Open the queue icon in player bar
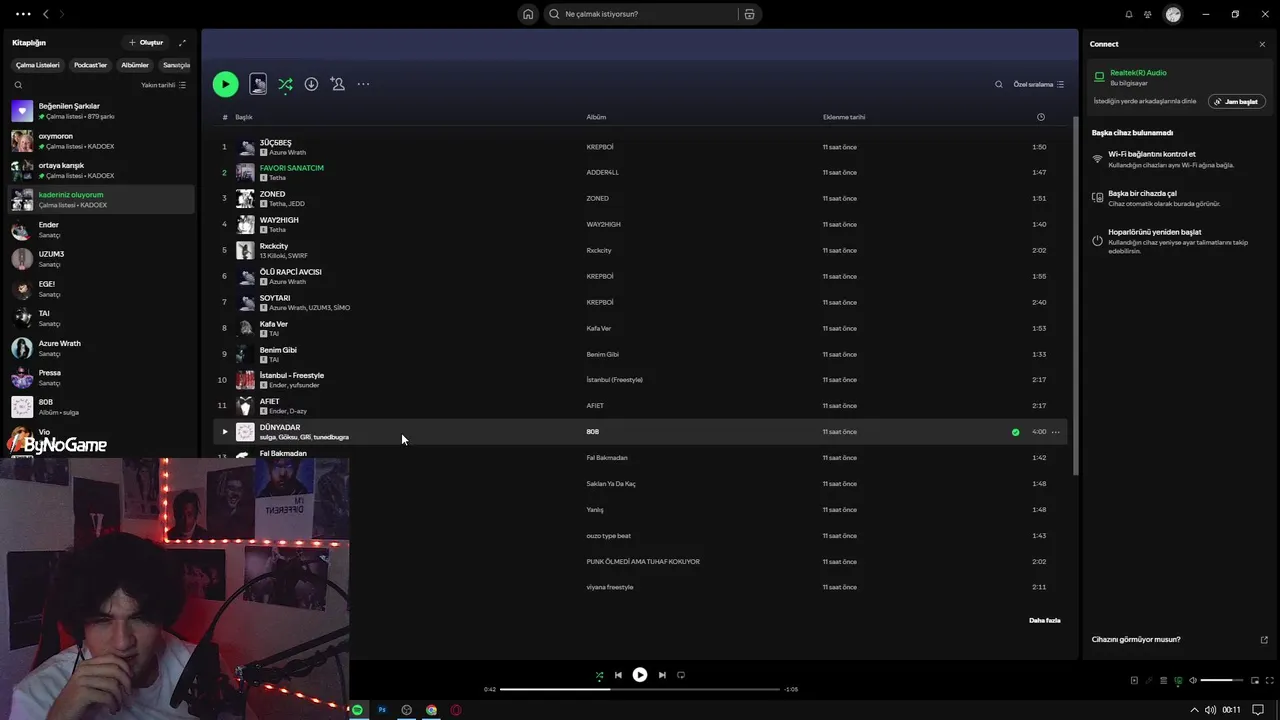 coord(1164,681)
